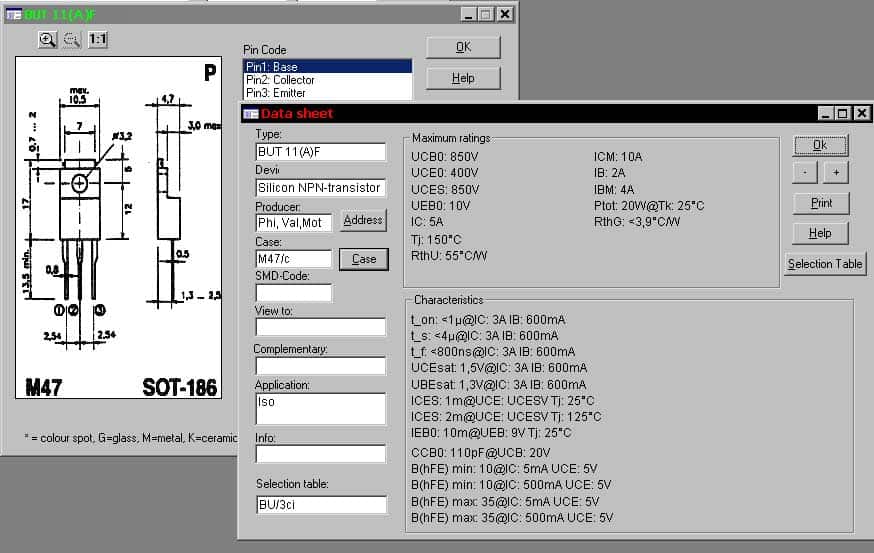Click OK in the BUT 11(A)F window
The image size is (874, 553).
coord(463,47)
